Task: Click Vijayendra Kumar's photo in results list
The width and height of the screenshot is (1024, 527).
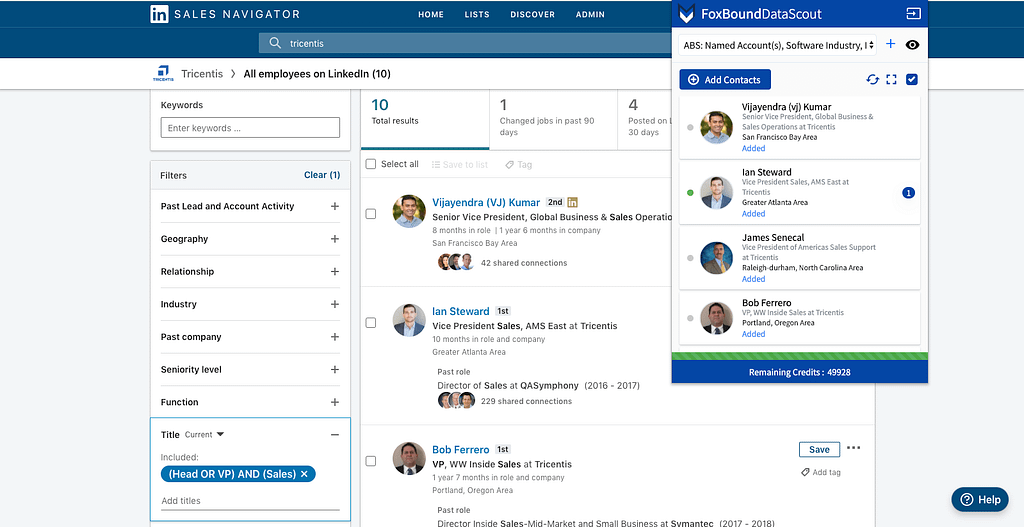Action: (409, 211)
